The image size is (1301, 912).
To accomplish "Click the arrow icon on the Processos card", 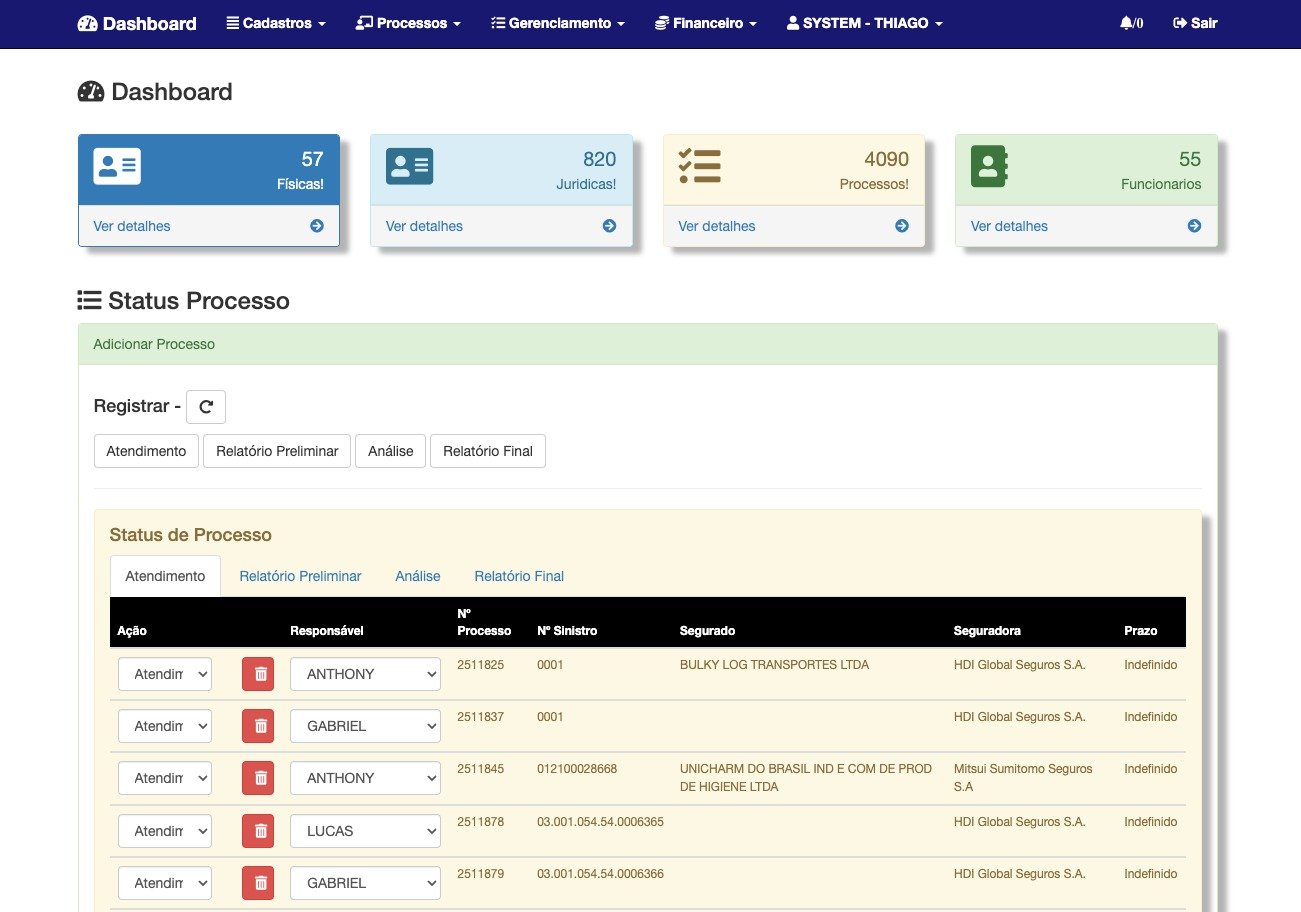I will 902,226.
